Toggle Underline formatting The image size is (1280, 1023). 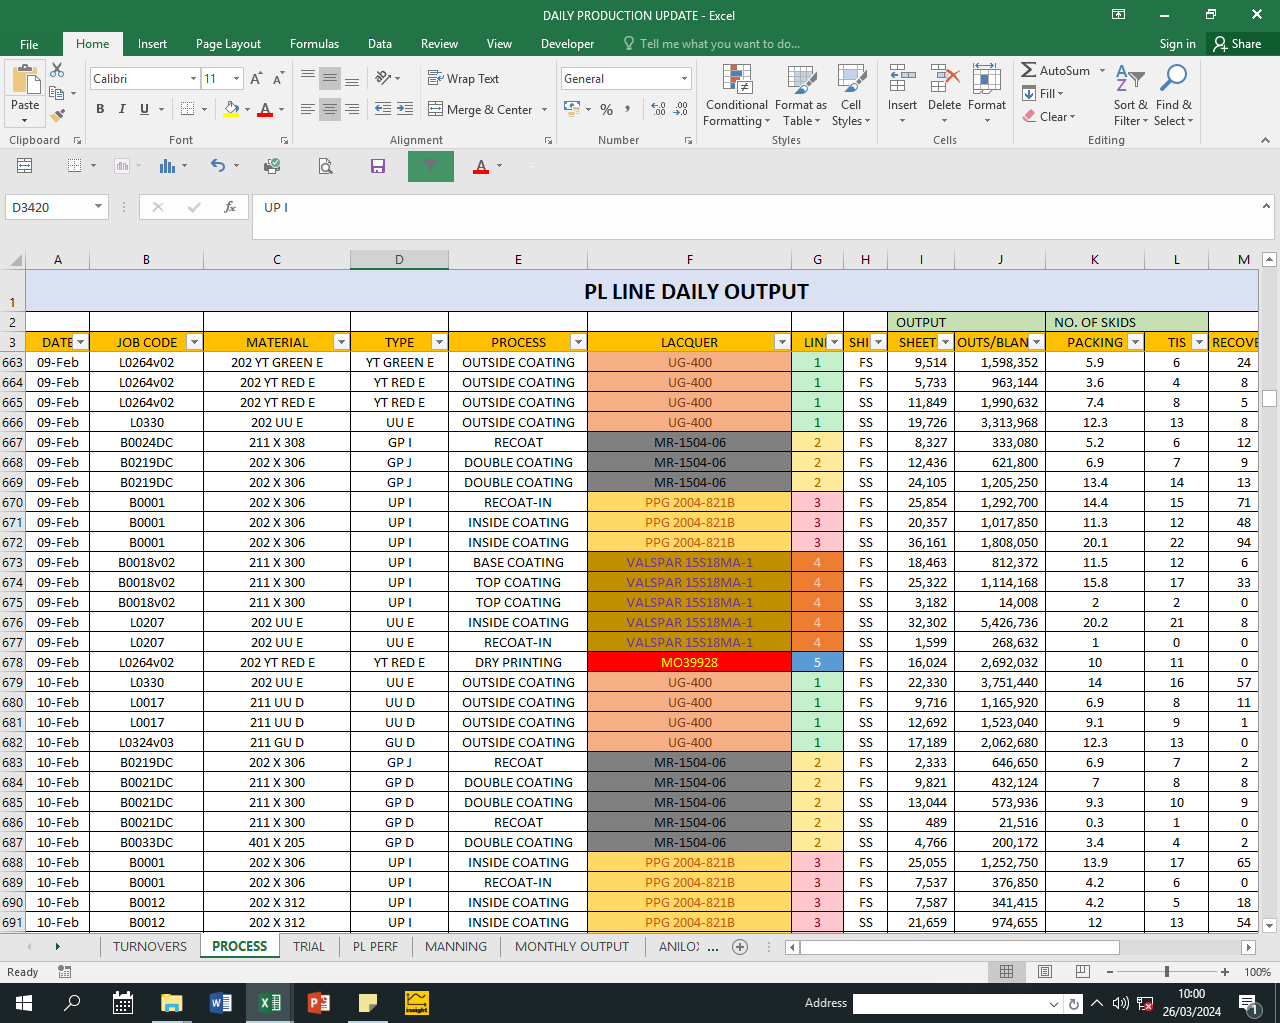[x=144, y=109]
